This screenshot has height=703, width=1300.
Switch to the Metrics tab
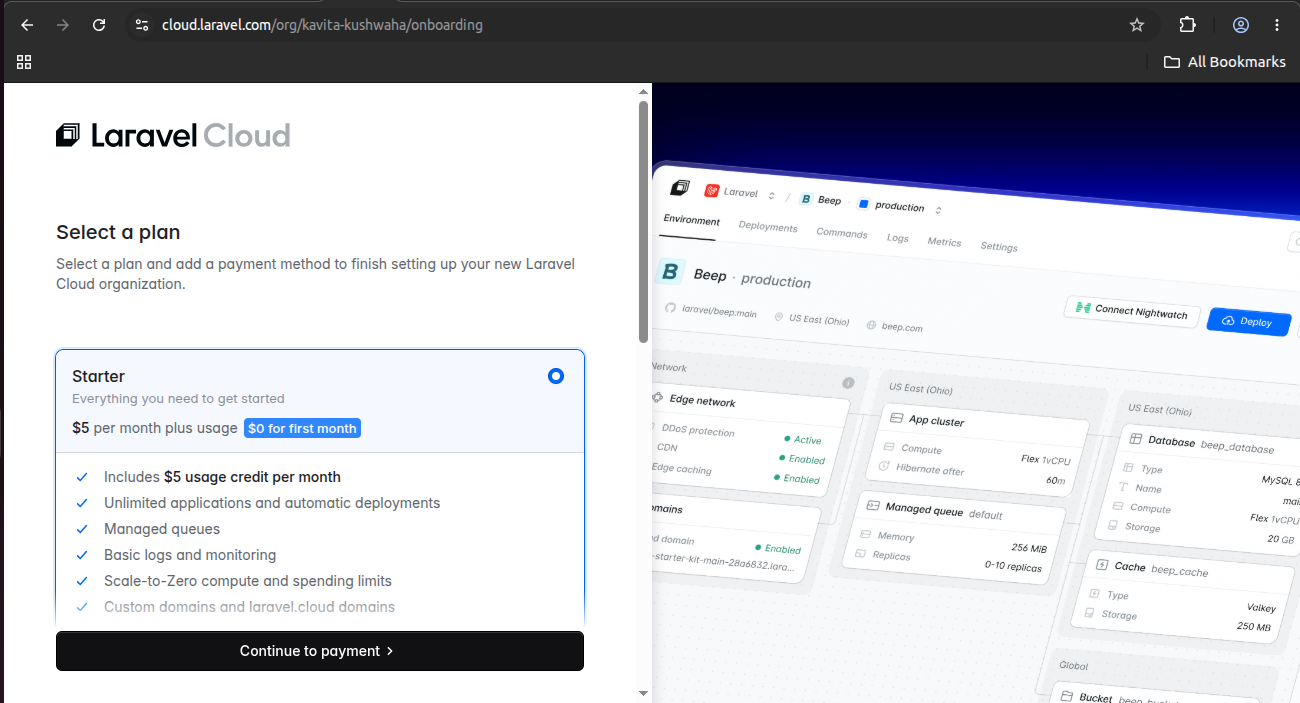click(x=944, y=242)
